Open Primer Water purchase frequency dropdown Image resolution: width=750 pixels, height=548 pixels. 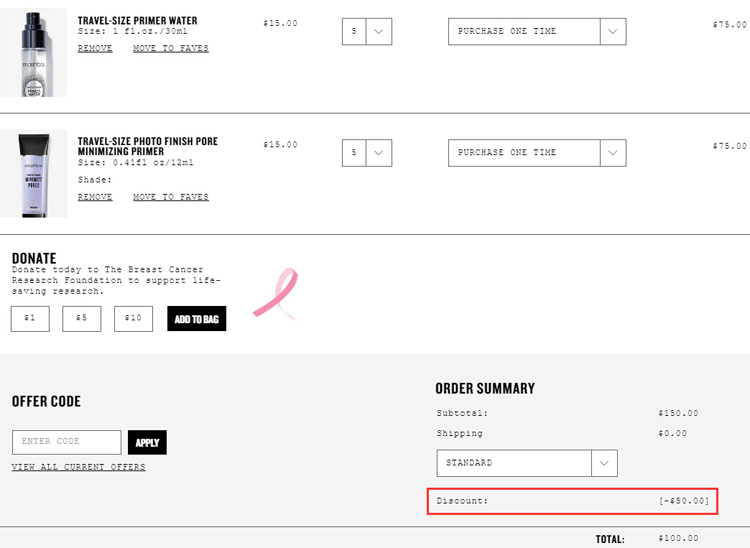point(537,32)
